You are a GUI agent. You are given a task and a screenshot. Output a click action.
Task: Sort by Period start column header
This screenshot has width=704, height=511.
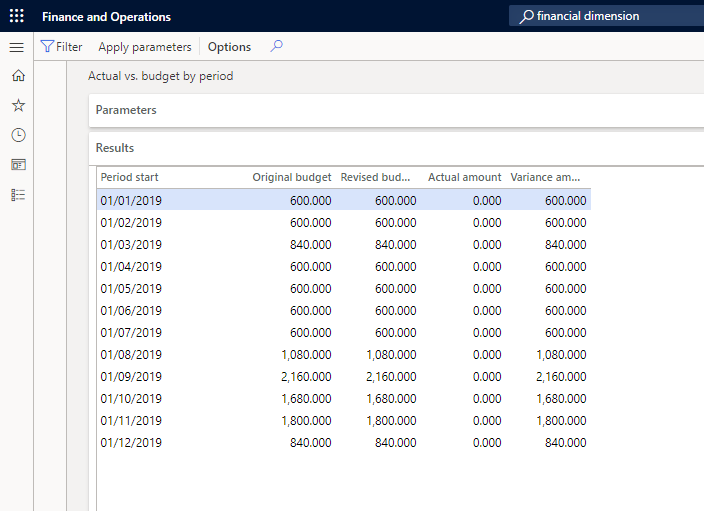pyautogui.click(x=130, y=177)
